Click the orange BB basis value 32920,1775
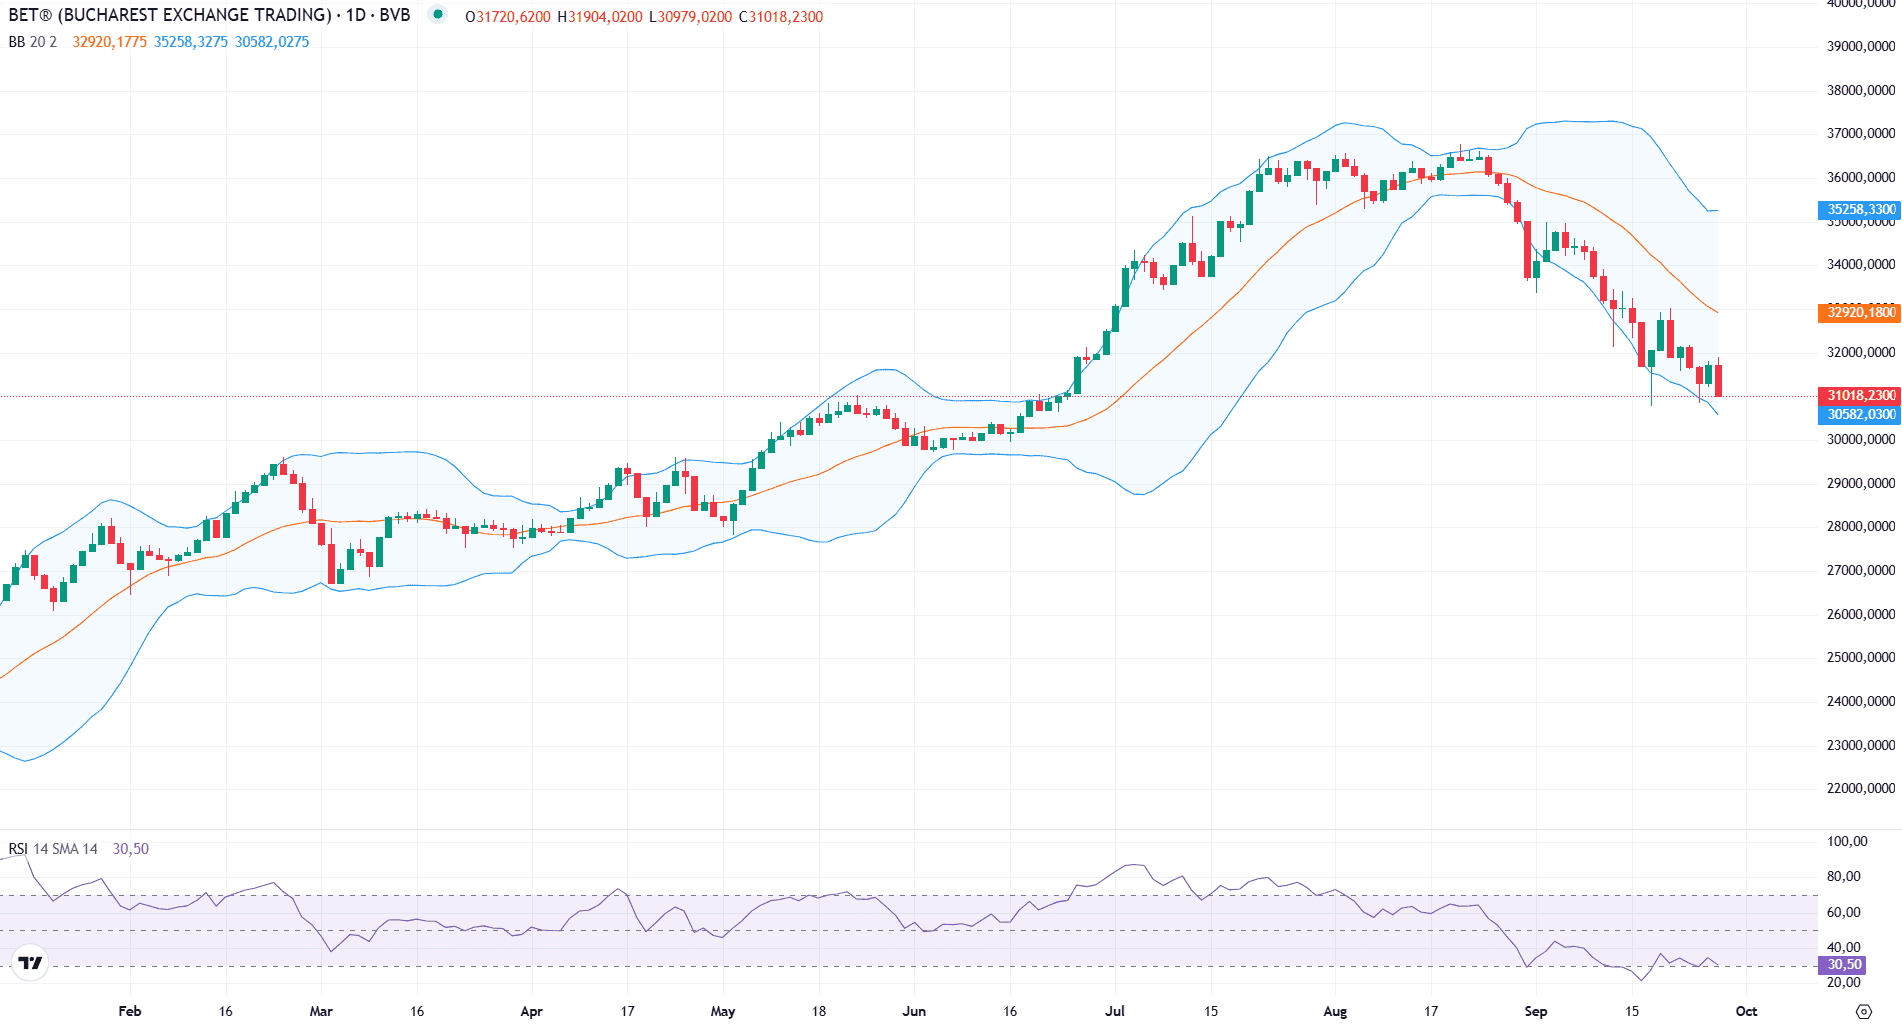Viewport: 1902px width, 1030px height. (109, 42)
